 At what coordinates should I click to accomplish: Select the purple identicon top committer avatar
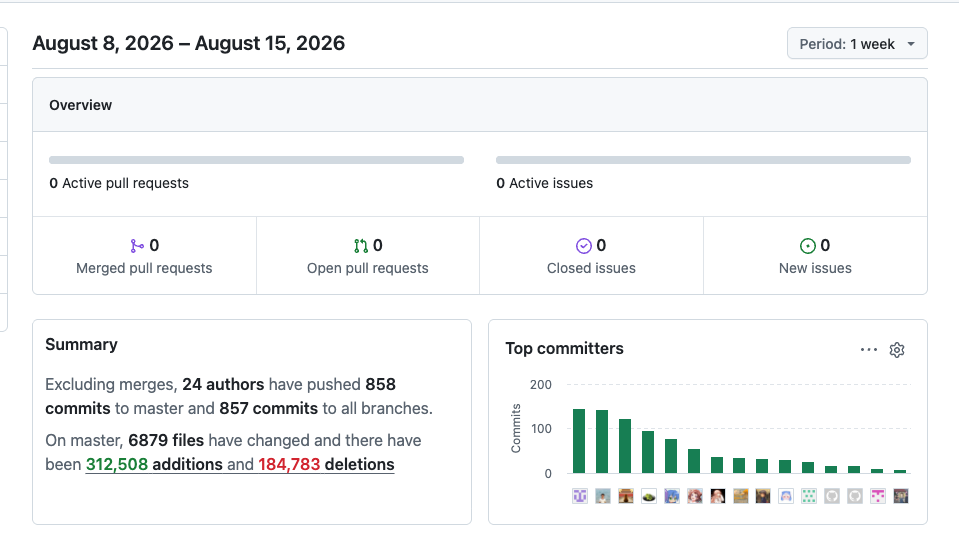580,496
